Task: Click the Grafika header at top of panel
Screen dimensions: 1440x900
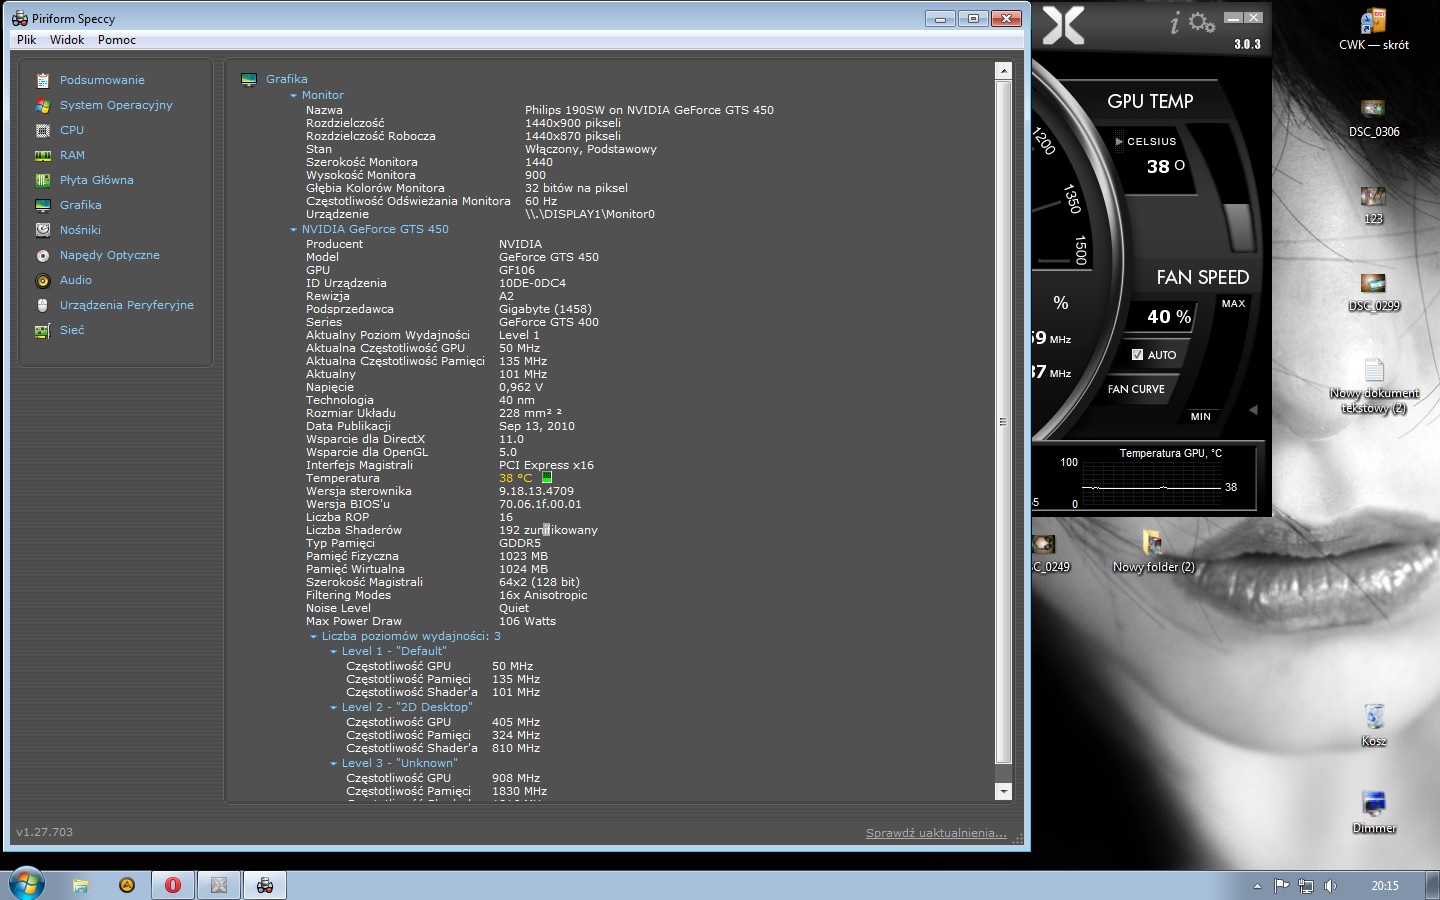Action: (x=286, y=79)
